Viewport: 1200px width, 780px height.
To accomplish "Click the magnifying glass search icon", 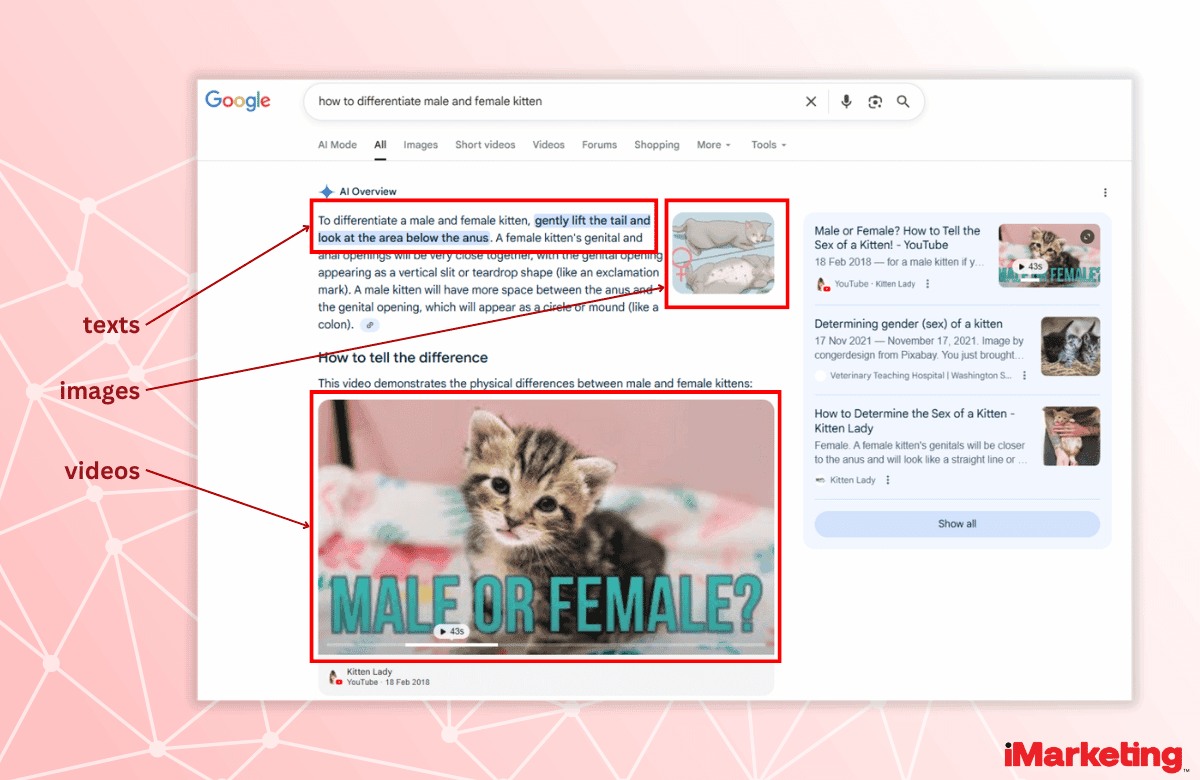I will tap(903, 102).
